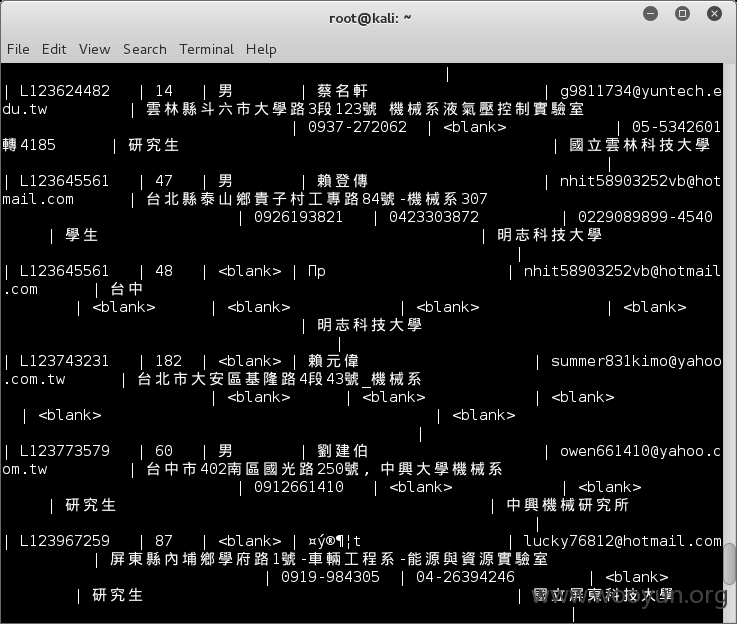The height and width of the screenshot is (624, 737).
Task: Click the email owen661410@yahoo.c
Action: pyautogui.click(x=641, y=451)
